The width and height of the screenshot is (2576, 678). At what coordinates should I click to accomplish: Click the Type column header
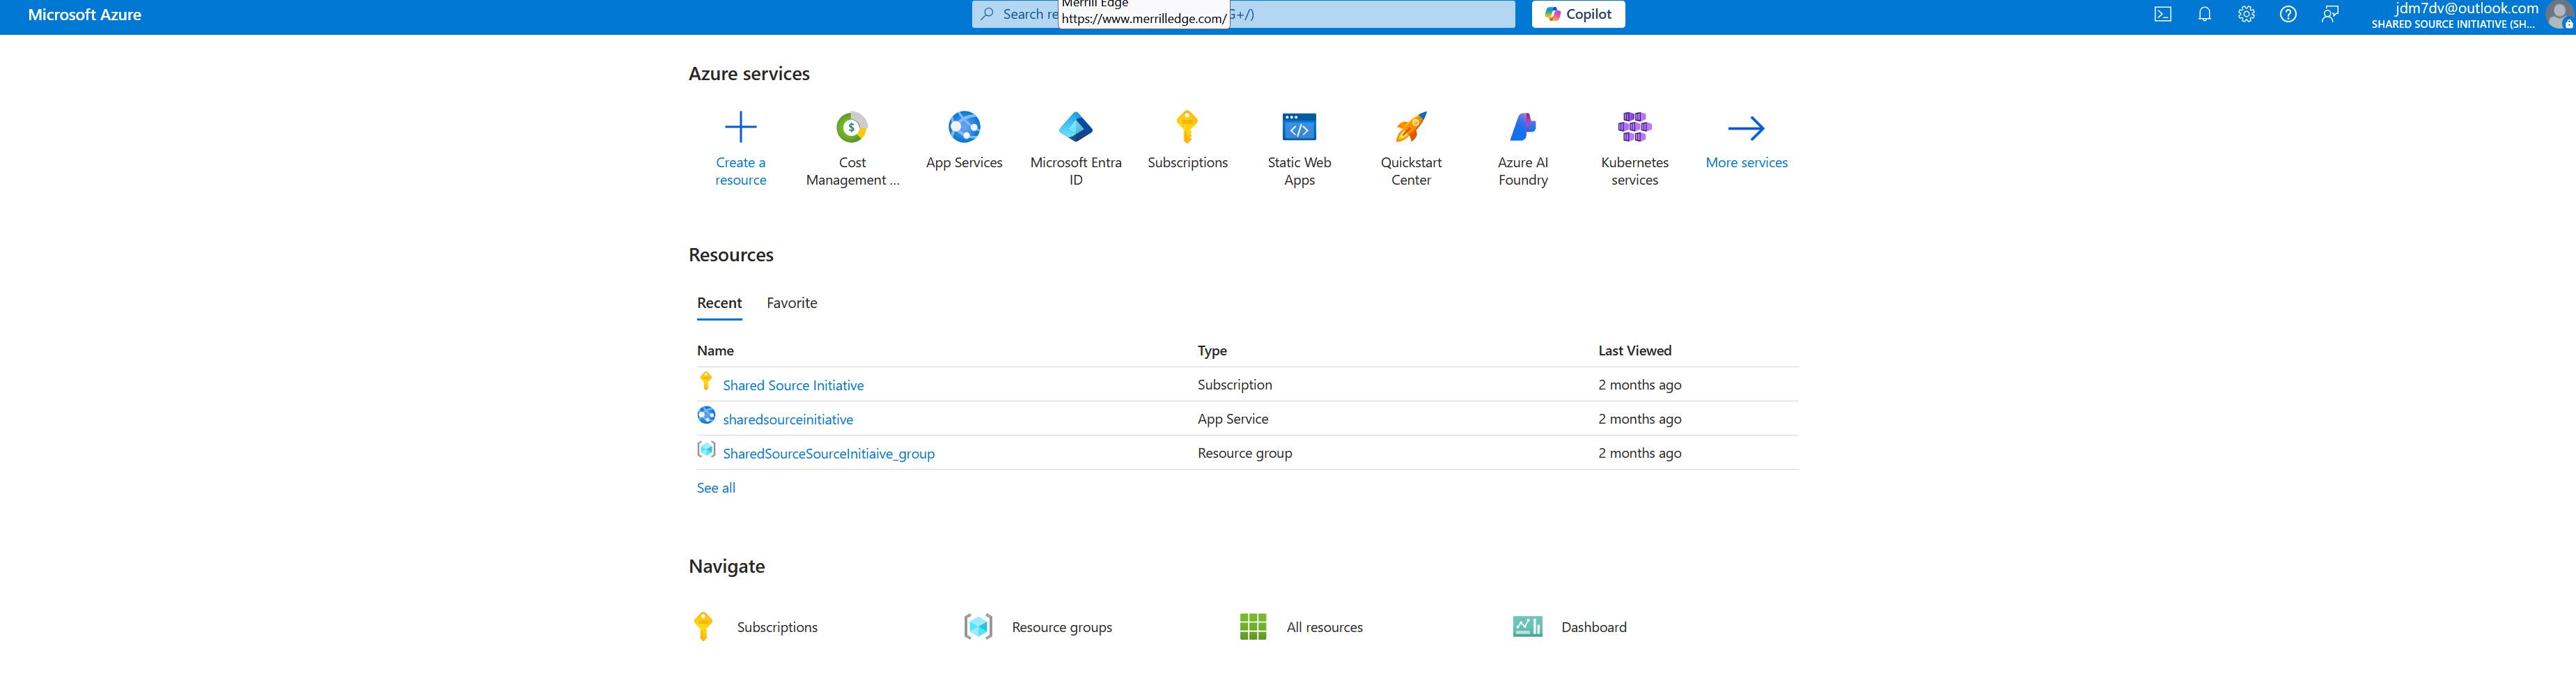click(x=1212, y=351)
